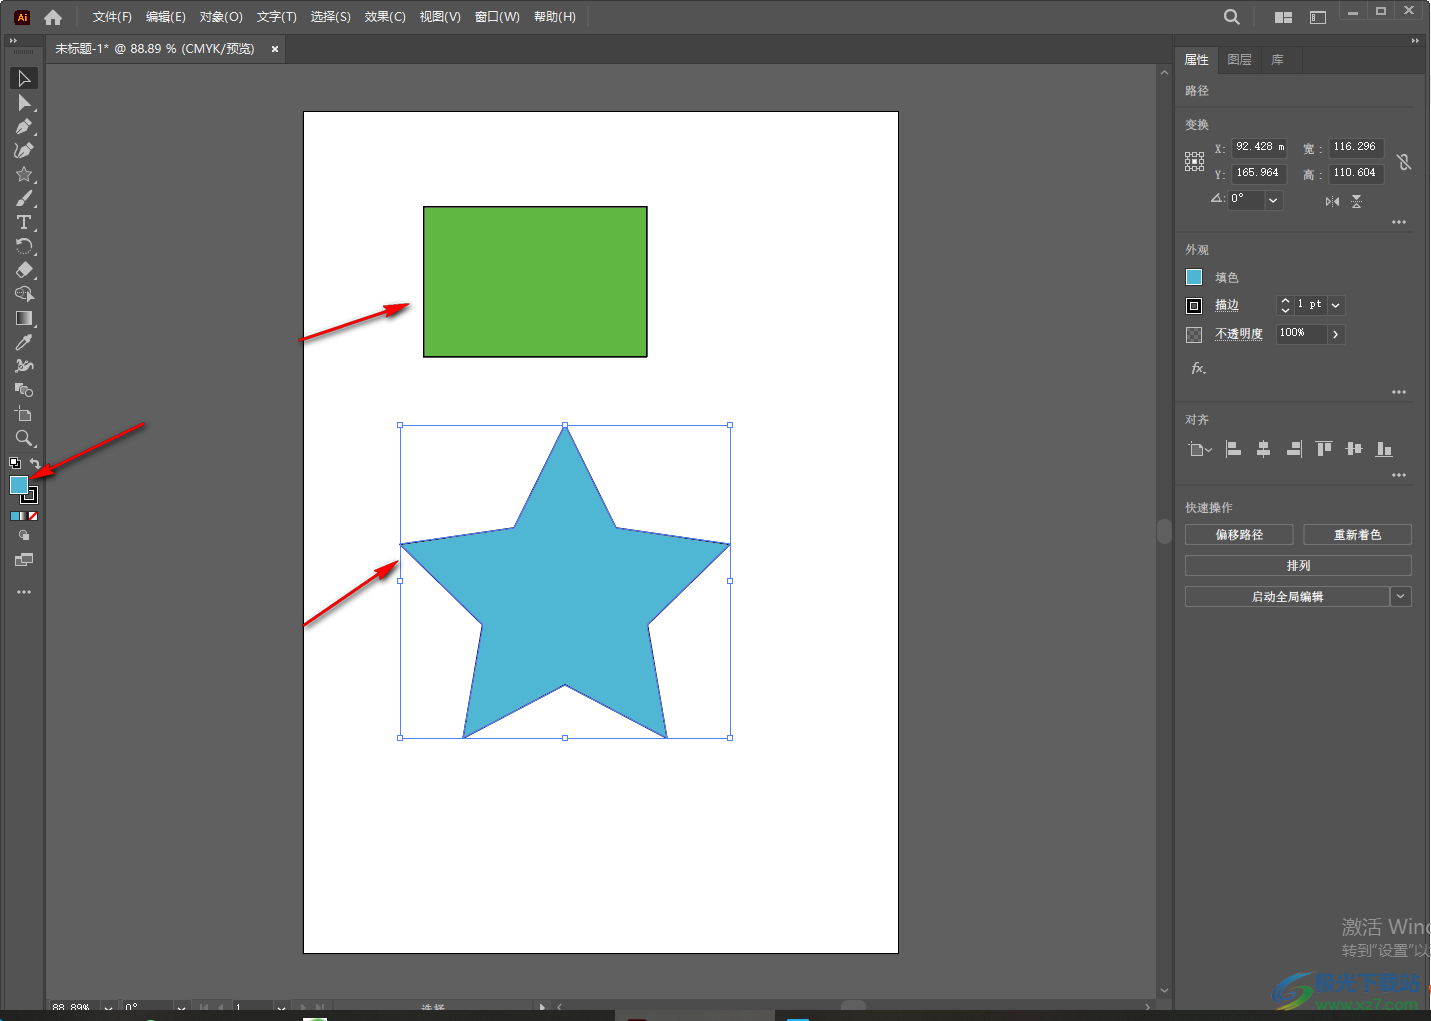Flip the object horizontally
Screen dimensions: 1431x1021
click(1332, 201)
